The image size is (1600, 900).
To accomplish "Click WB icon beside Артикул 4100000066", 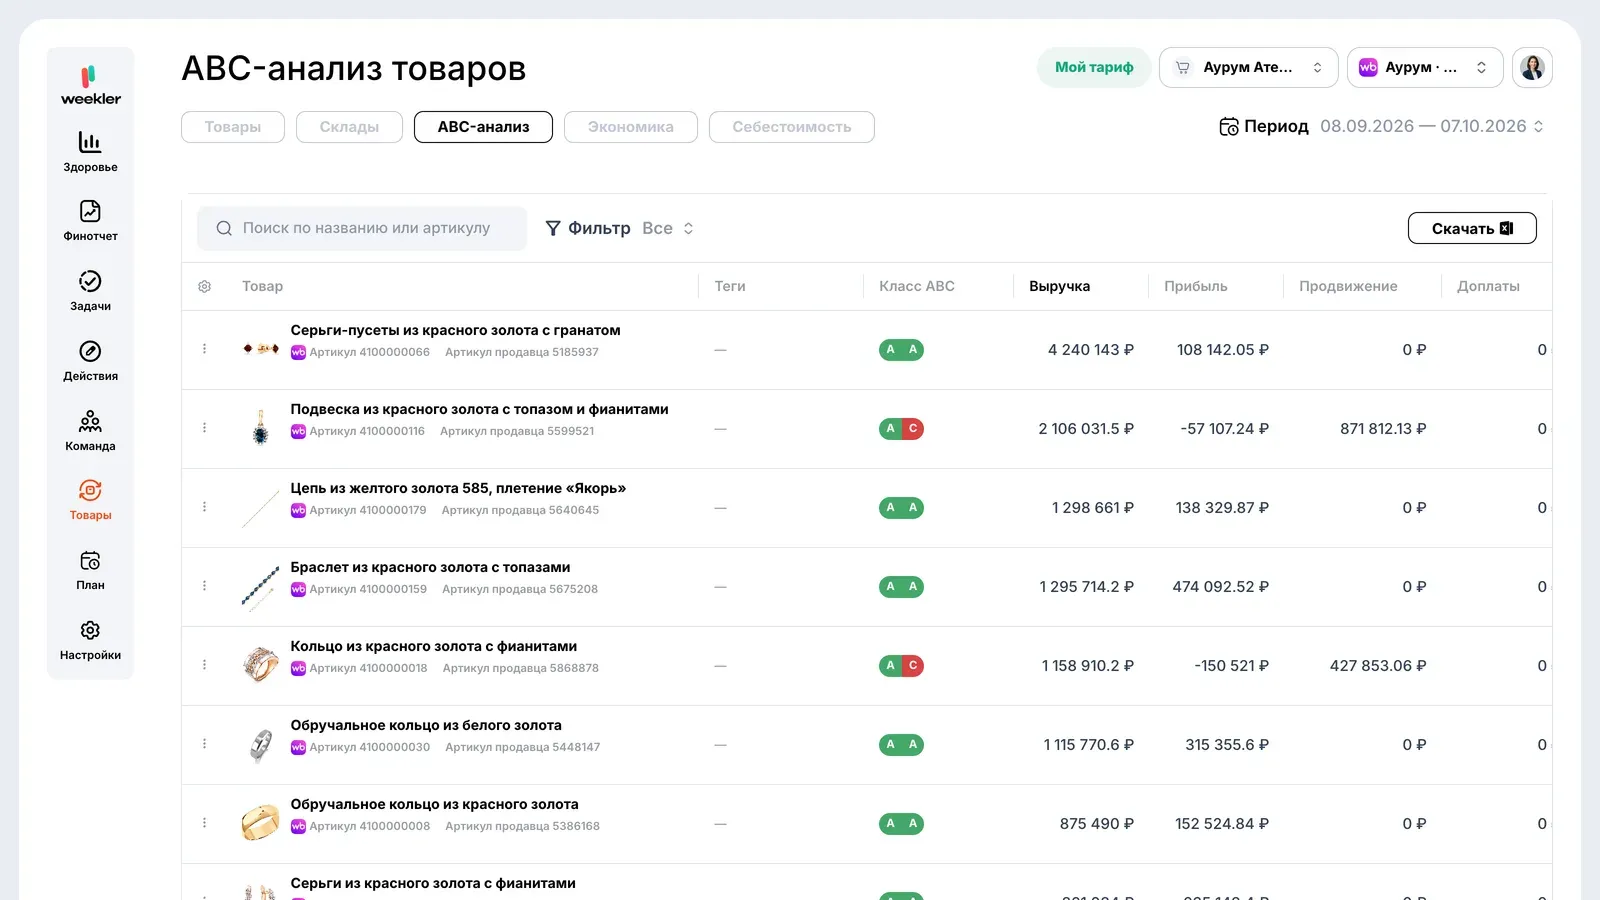I will pos(298,352).
